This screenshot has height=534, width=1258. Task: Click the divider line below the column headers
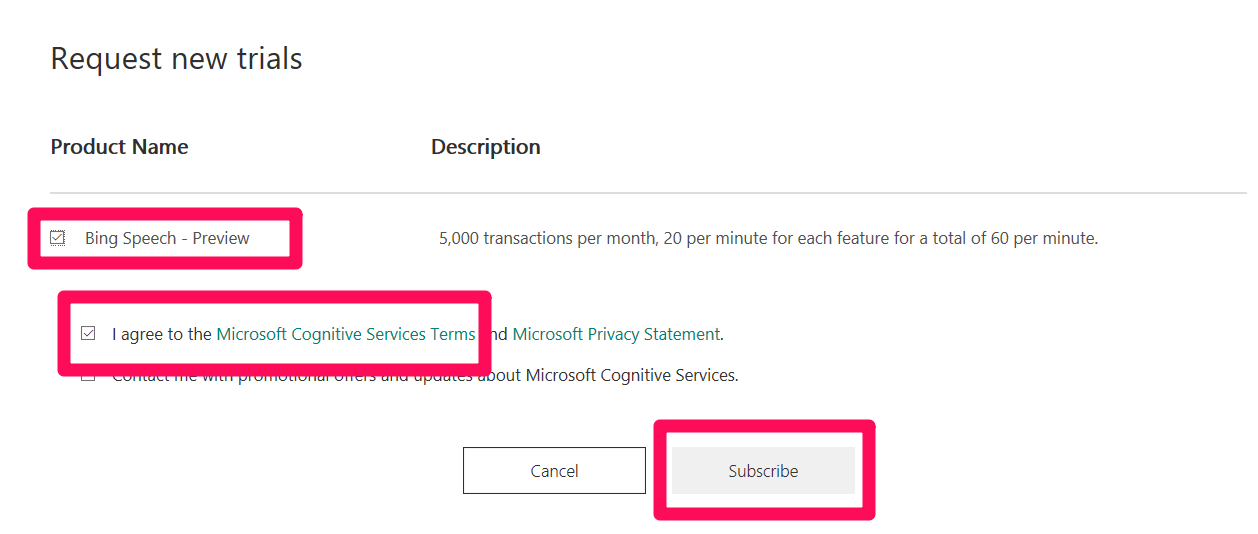pyautogui.click(x=648, y=192)
